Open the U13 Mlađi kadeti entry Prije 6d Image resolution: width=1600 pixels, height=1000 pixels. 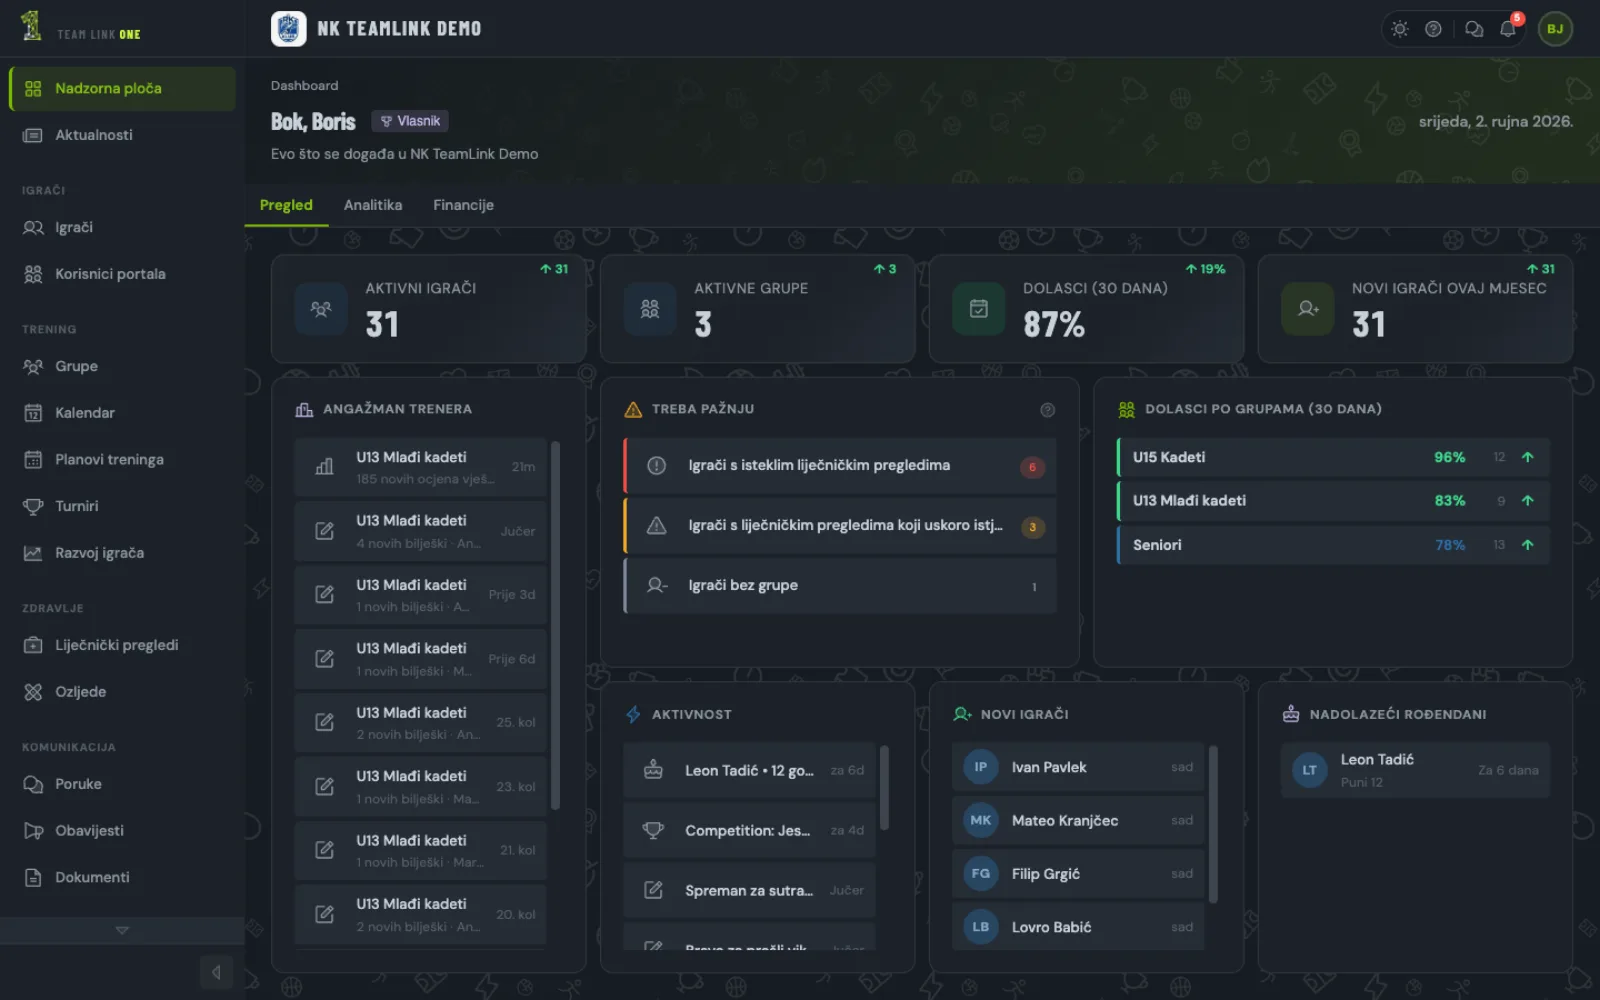point(421,659)
